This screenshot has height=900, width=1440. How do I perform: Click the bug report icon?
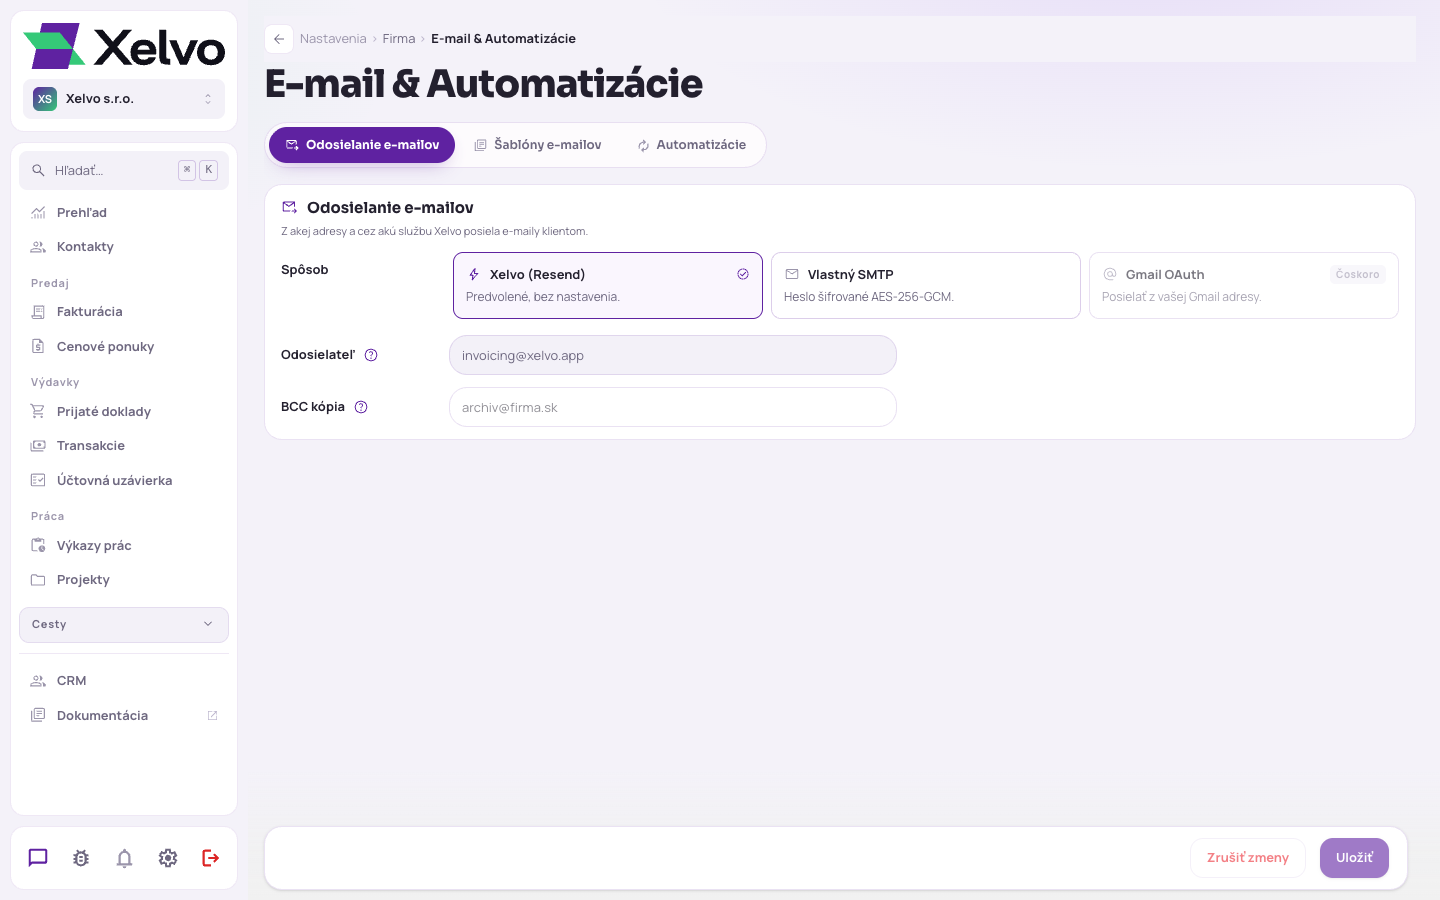81,858
